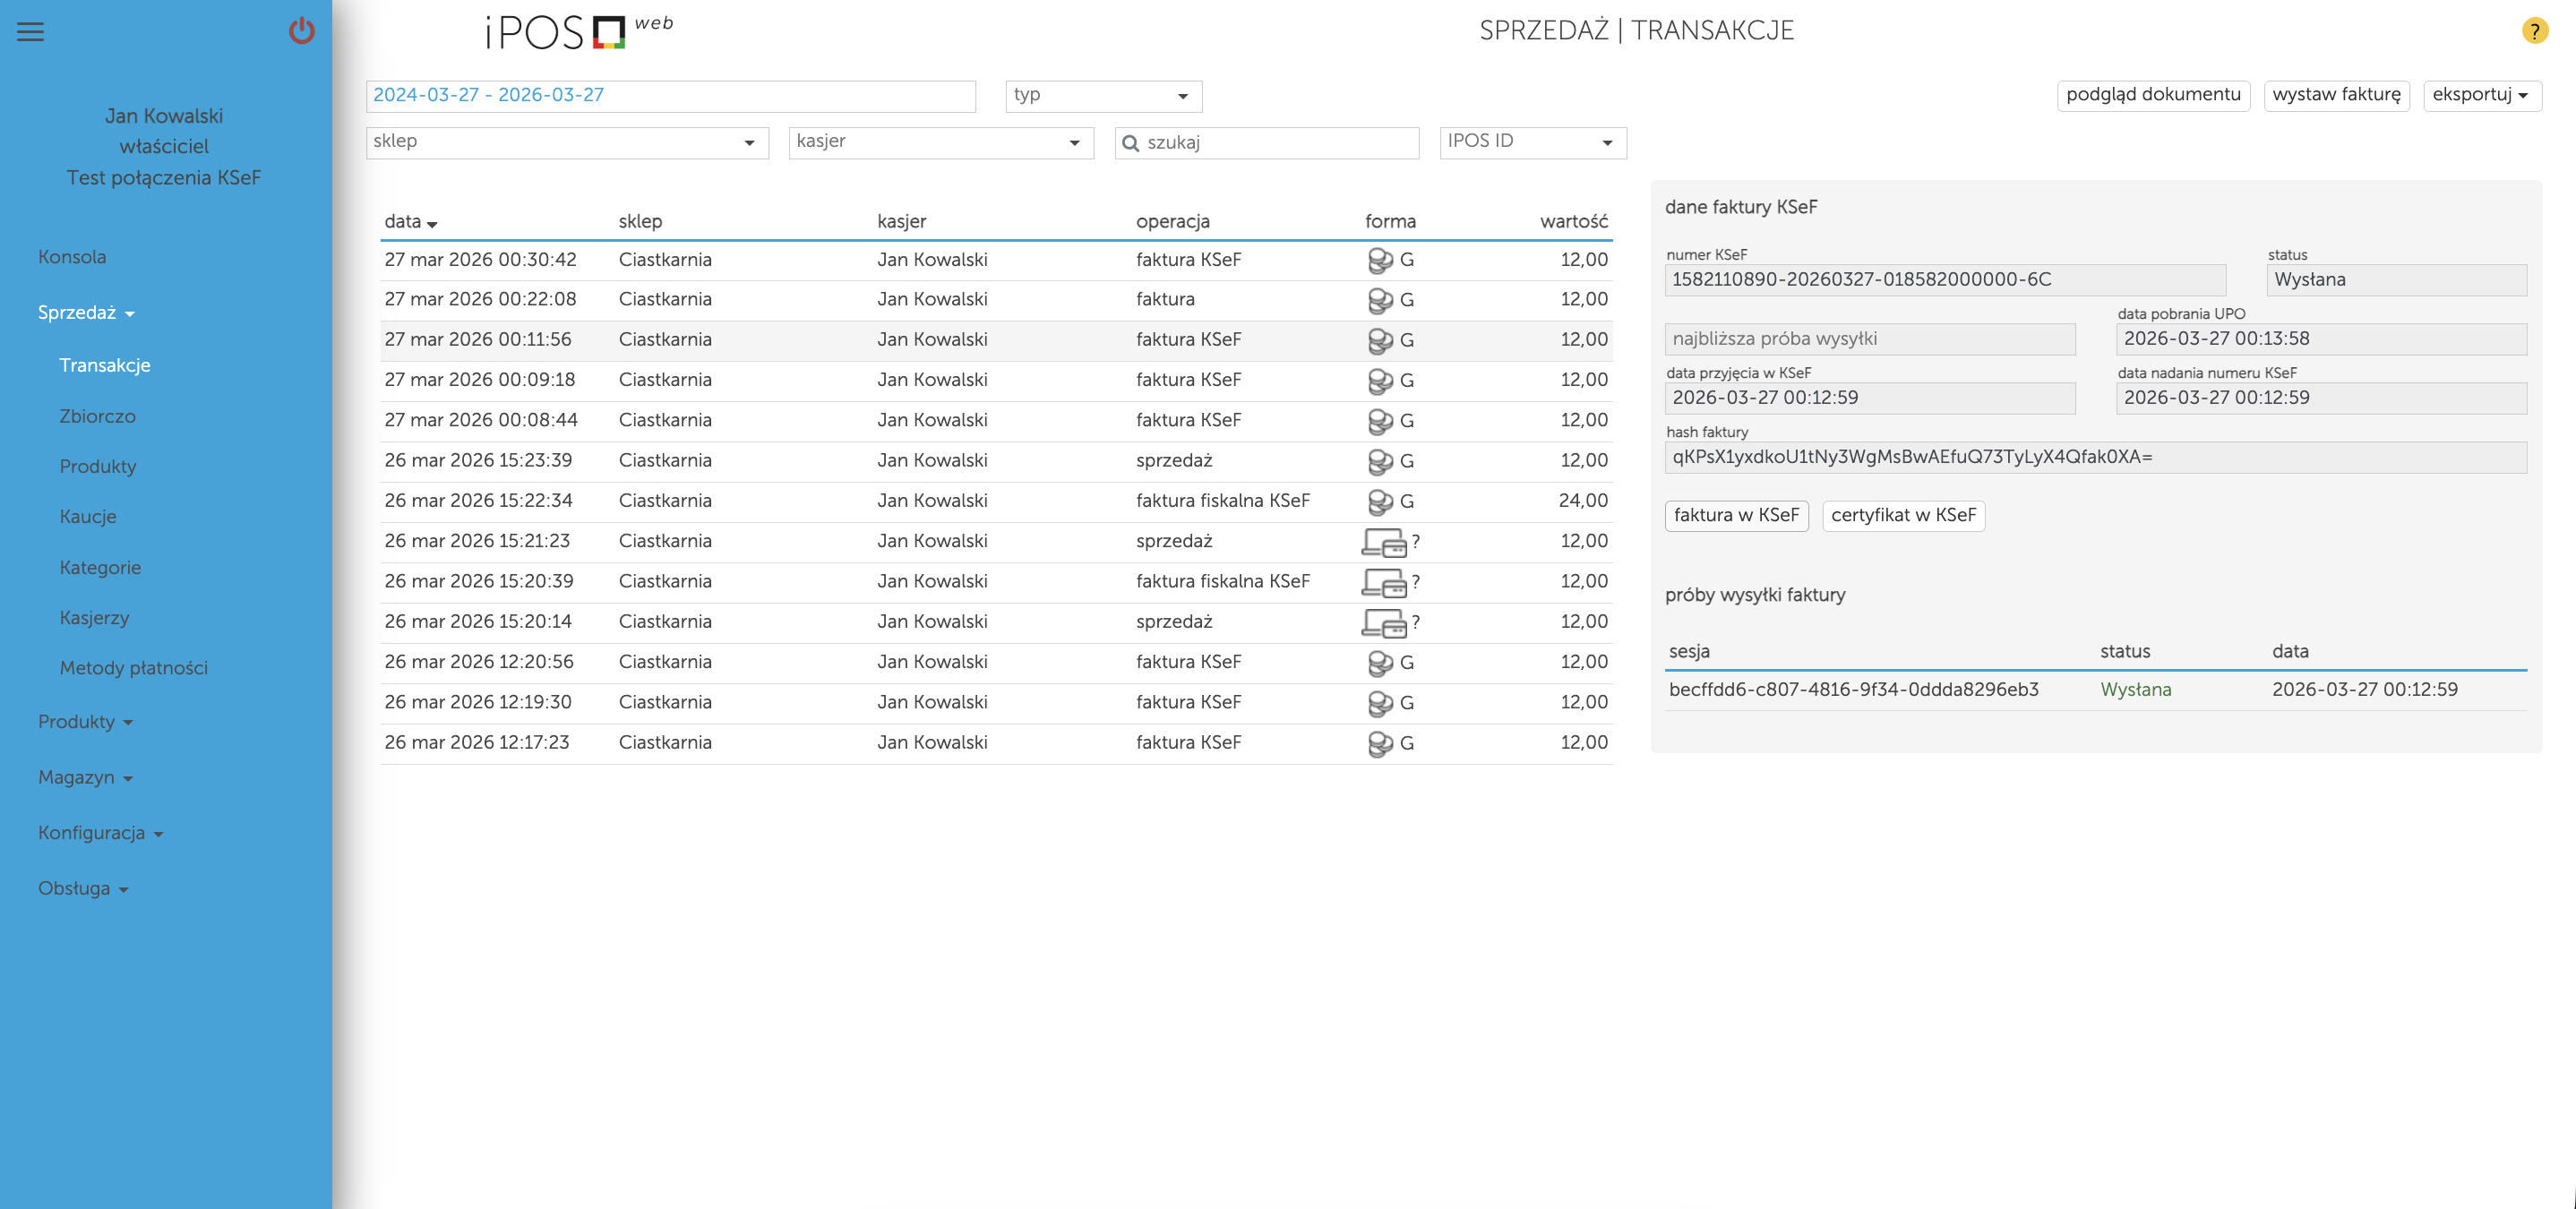Viewport: 2576px width, 1209px height.
Task: Click card payment icon on 15:20:39 row
Action: coord(1383,582)
